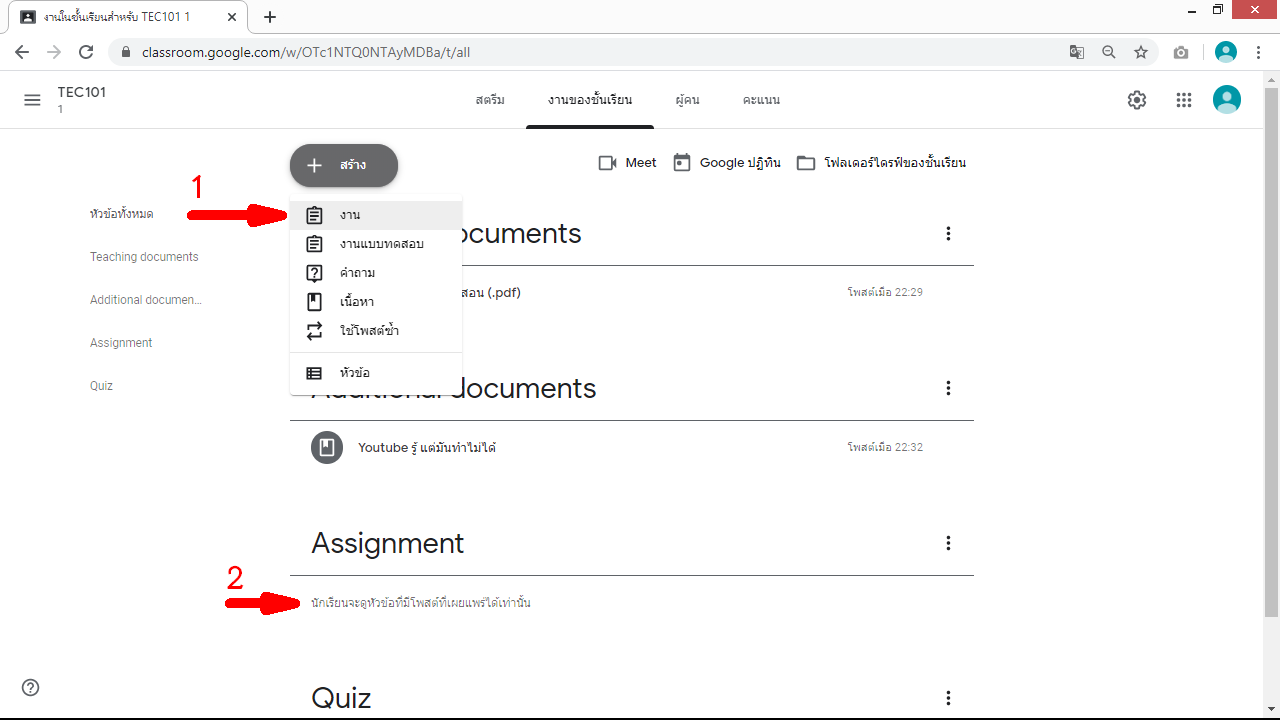1280x720 pixels.
Task: Click the help question mark icon
Action: tap(31, 687)
